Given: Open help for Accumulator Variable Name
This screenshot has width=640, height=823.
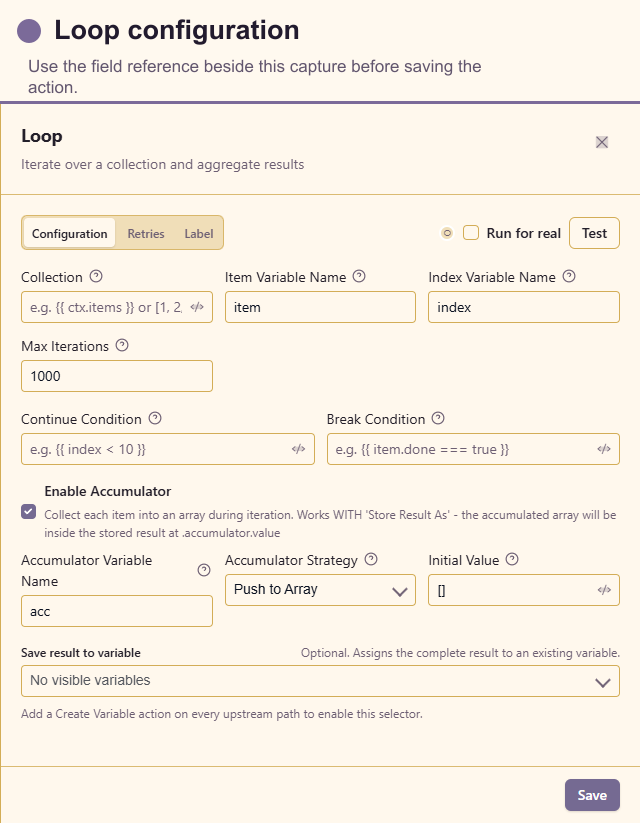Looking at the screenshot, I should point(204,570).
